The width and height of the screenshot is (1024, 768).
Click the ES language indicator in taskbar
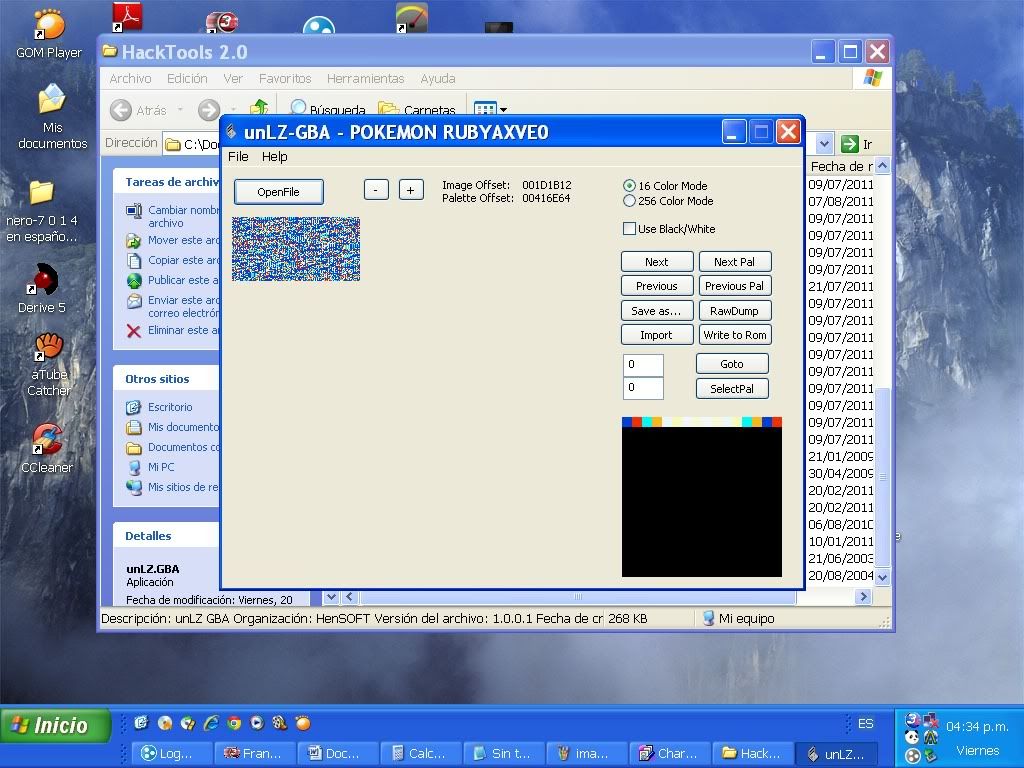click(865, 724)
